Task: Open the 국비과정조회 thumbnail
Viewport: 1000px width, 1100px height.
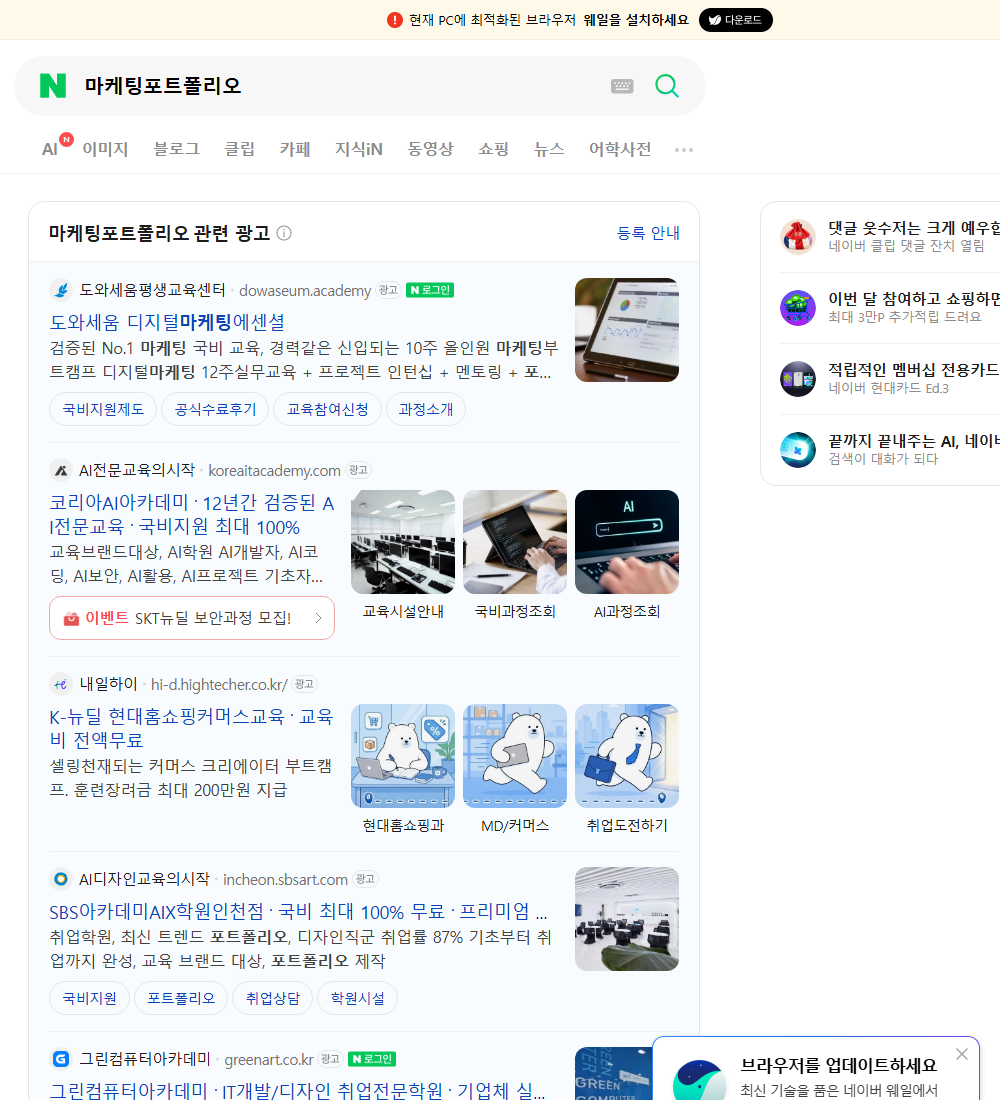Action: pos(515,542)
